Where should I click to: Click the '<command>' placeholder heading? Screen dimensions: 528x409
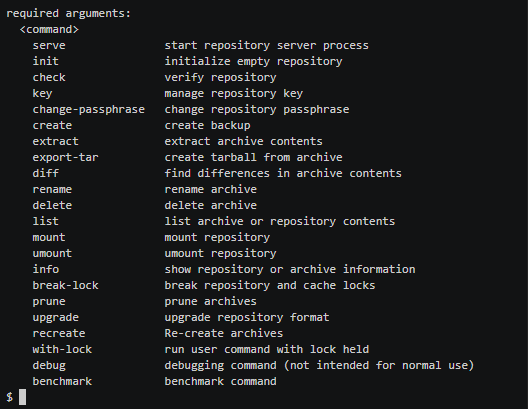tap(49, 30)
